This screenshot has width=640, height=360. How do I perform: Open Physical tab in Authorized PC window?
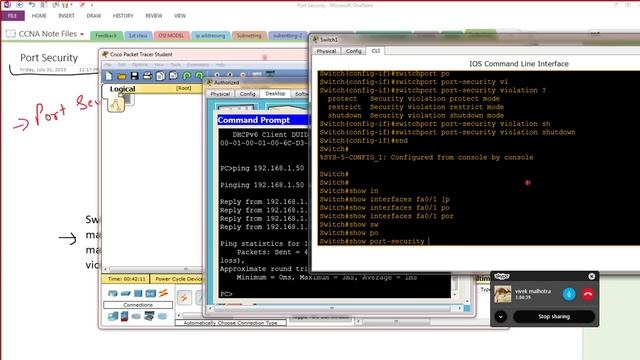220,94
